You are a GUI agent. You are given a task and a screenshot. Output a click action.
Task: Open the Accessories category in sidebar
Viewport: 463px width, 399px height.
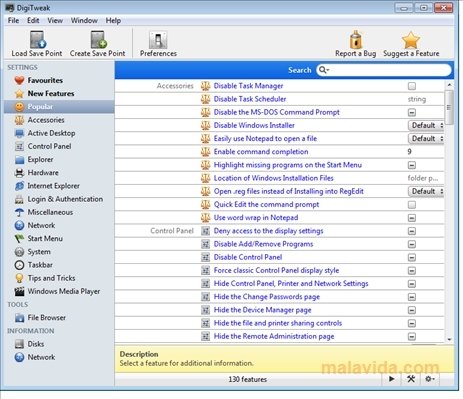(46, 120)
